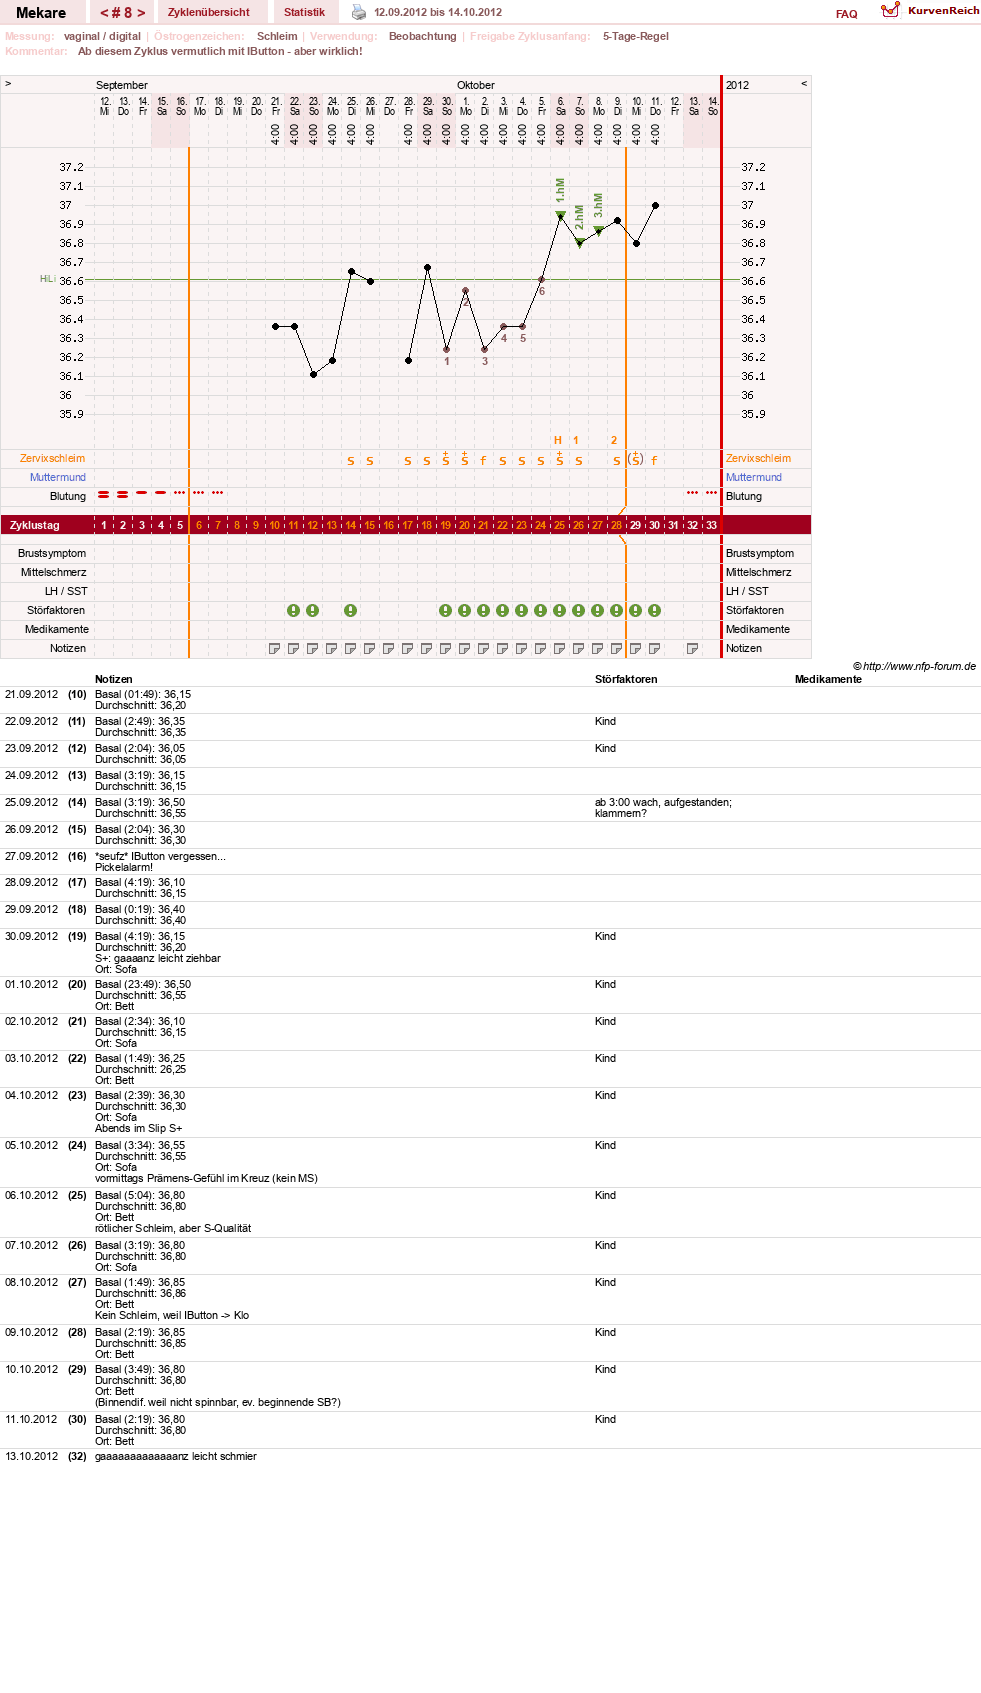Click the bracketed S+ mucus symbol on day 29
Viewport: 981px width, 1693px height.
[635, 459]
